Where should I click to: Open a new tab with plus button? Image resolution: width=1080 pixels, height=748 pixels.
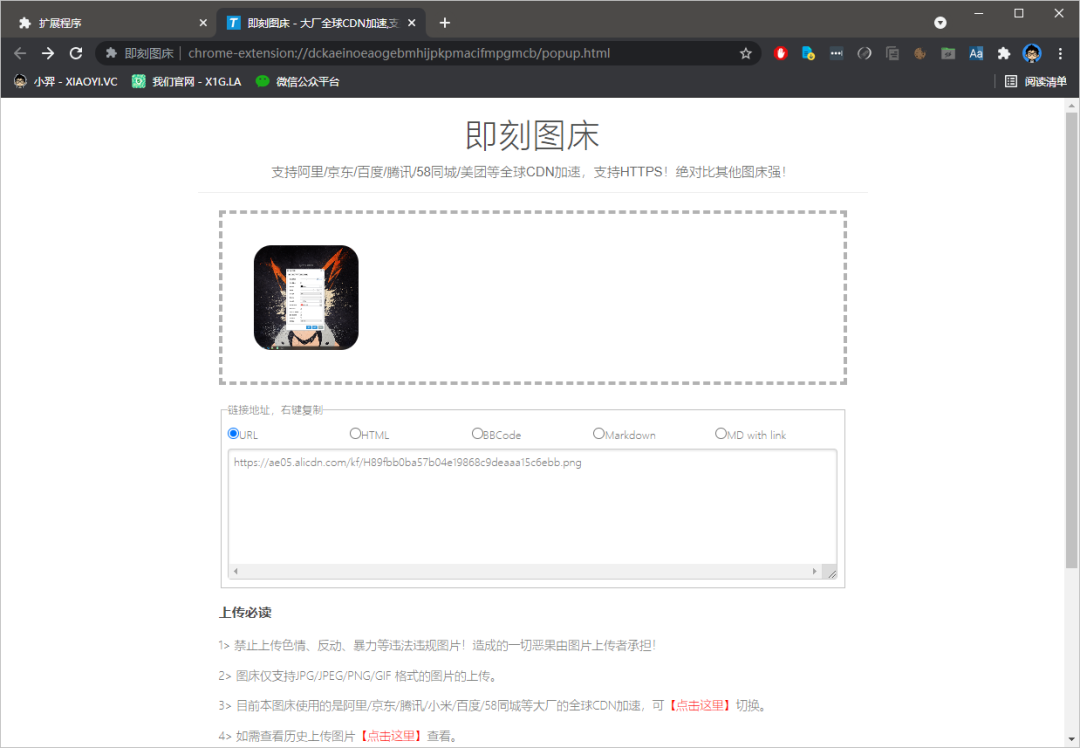click(445, 23)
